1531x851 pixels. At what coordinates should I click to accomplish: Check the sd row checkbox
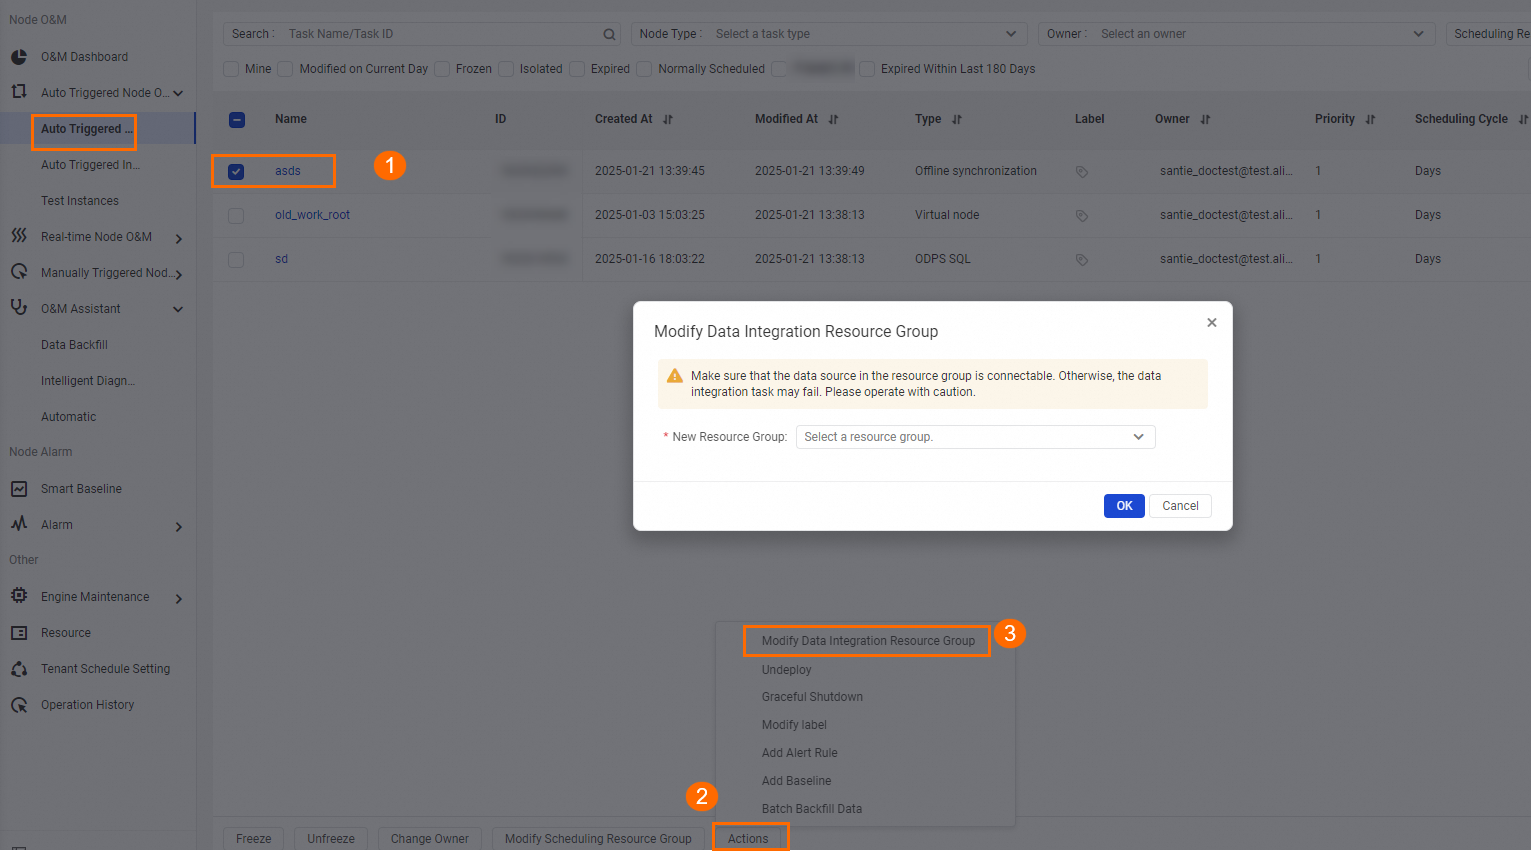click(236, 259)
